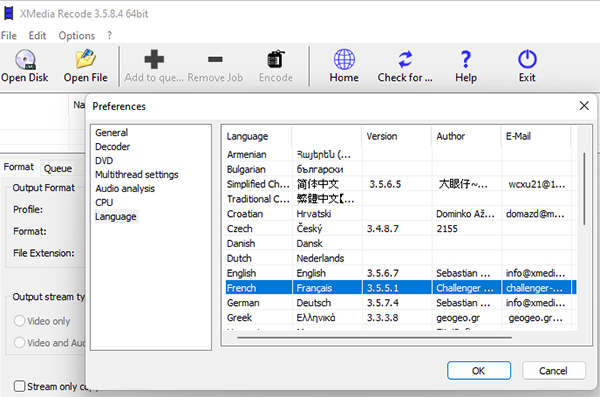
Task: Select Multithread settings category
Action: click(137, 175)
